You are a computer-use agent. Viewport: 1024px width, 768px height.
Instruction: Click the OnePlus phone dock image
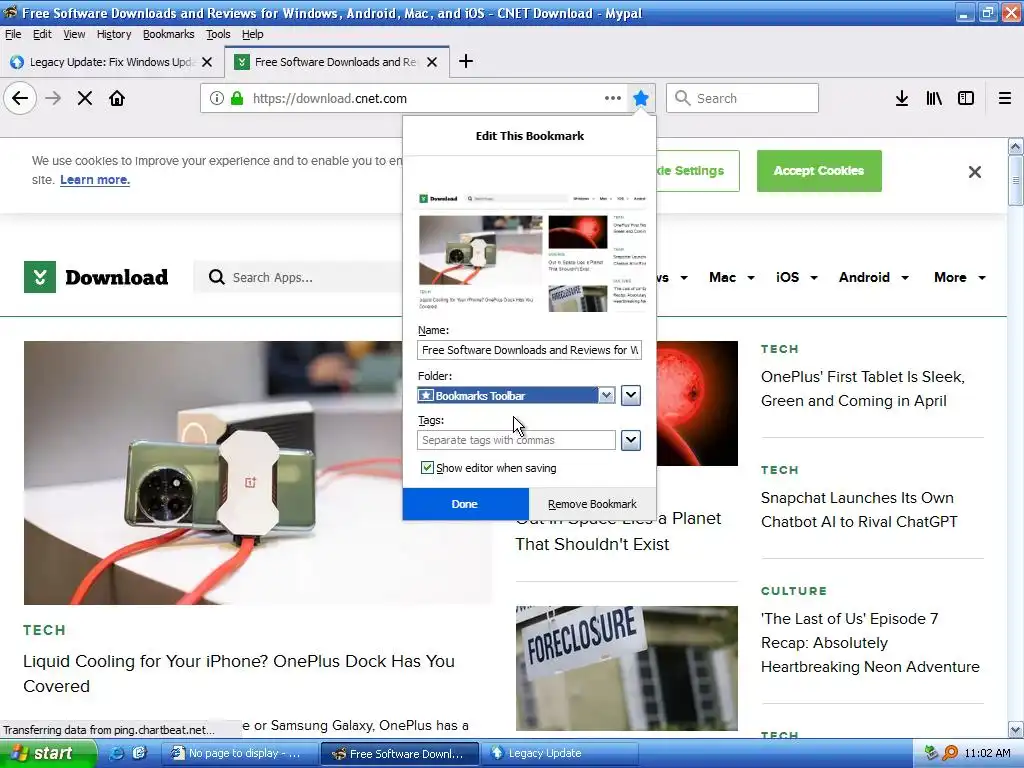(213, 473)
